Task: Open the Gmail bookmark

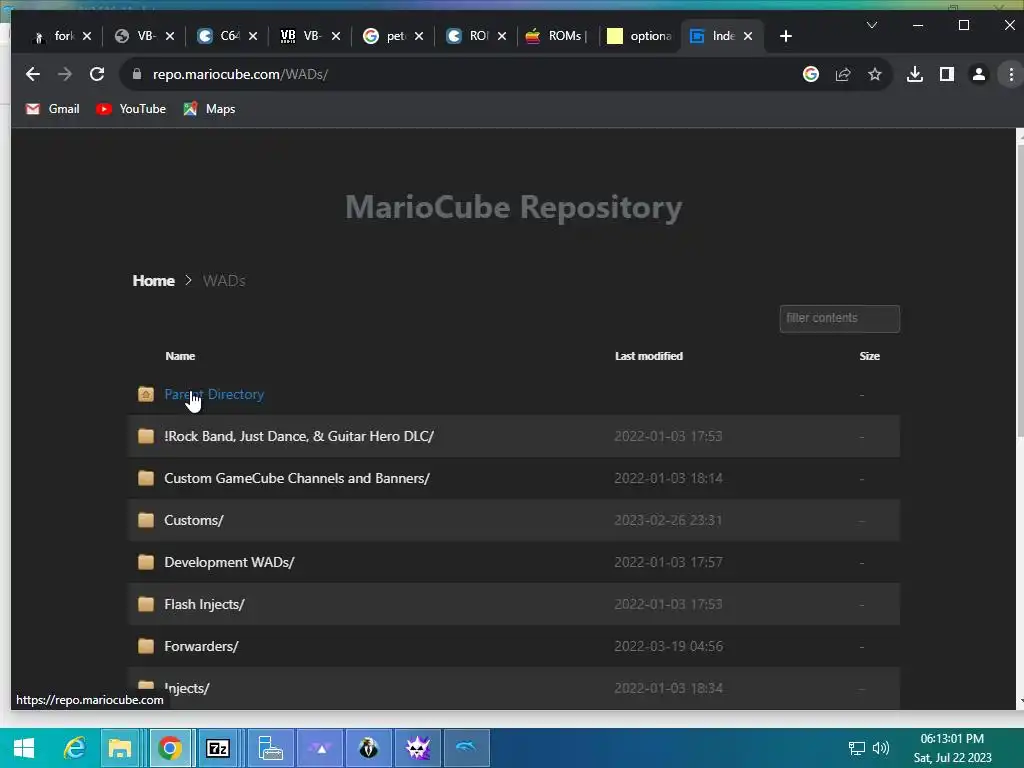Action: [x=52, y=109]
